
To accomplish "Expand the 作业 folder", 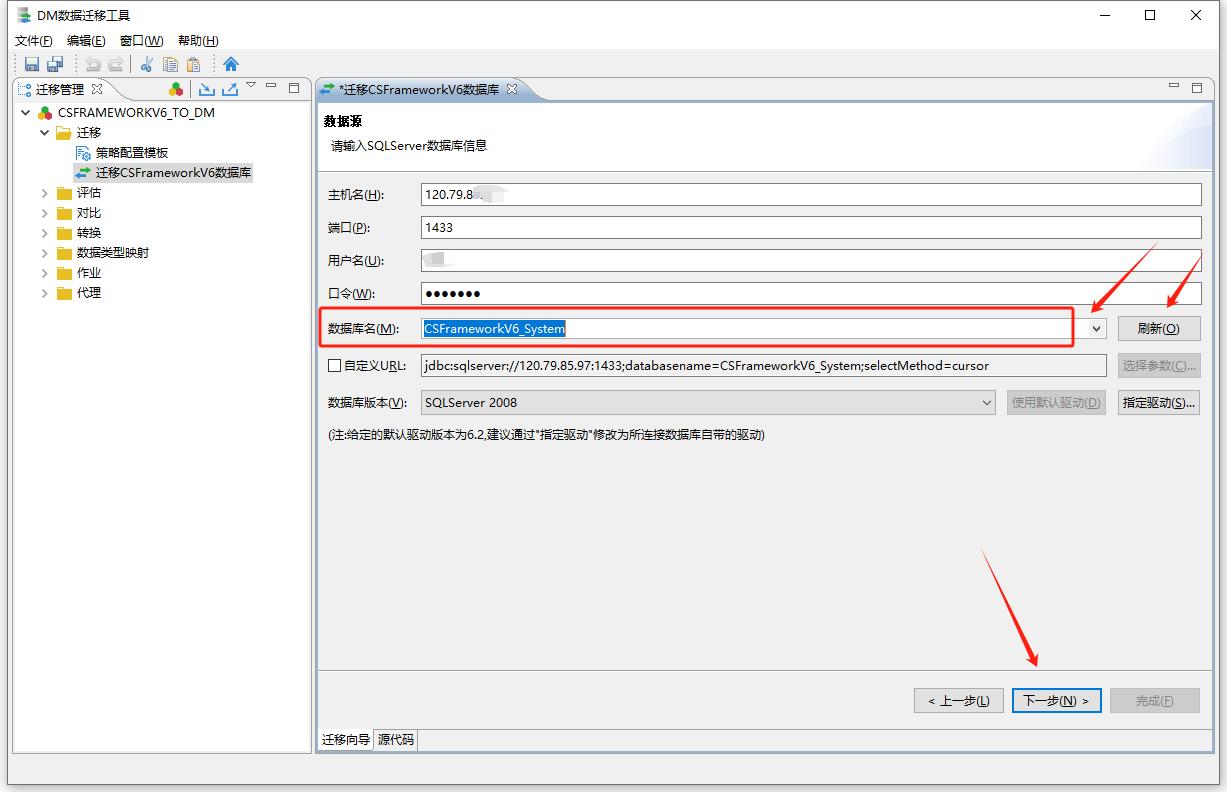I will (44, 273).
